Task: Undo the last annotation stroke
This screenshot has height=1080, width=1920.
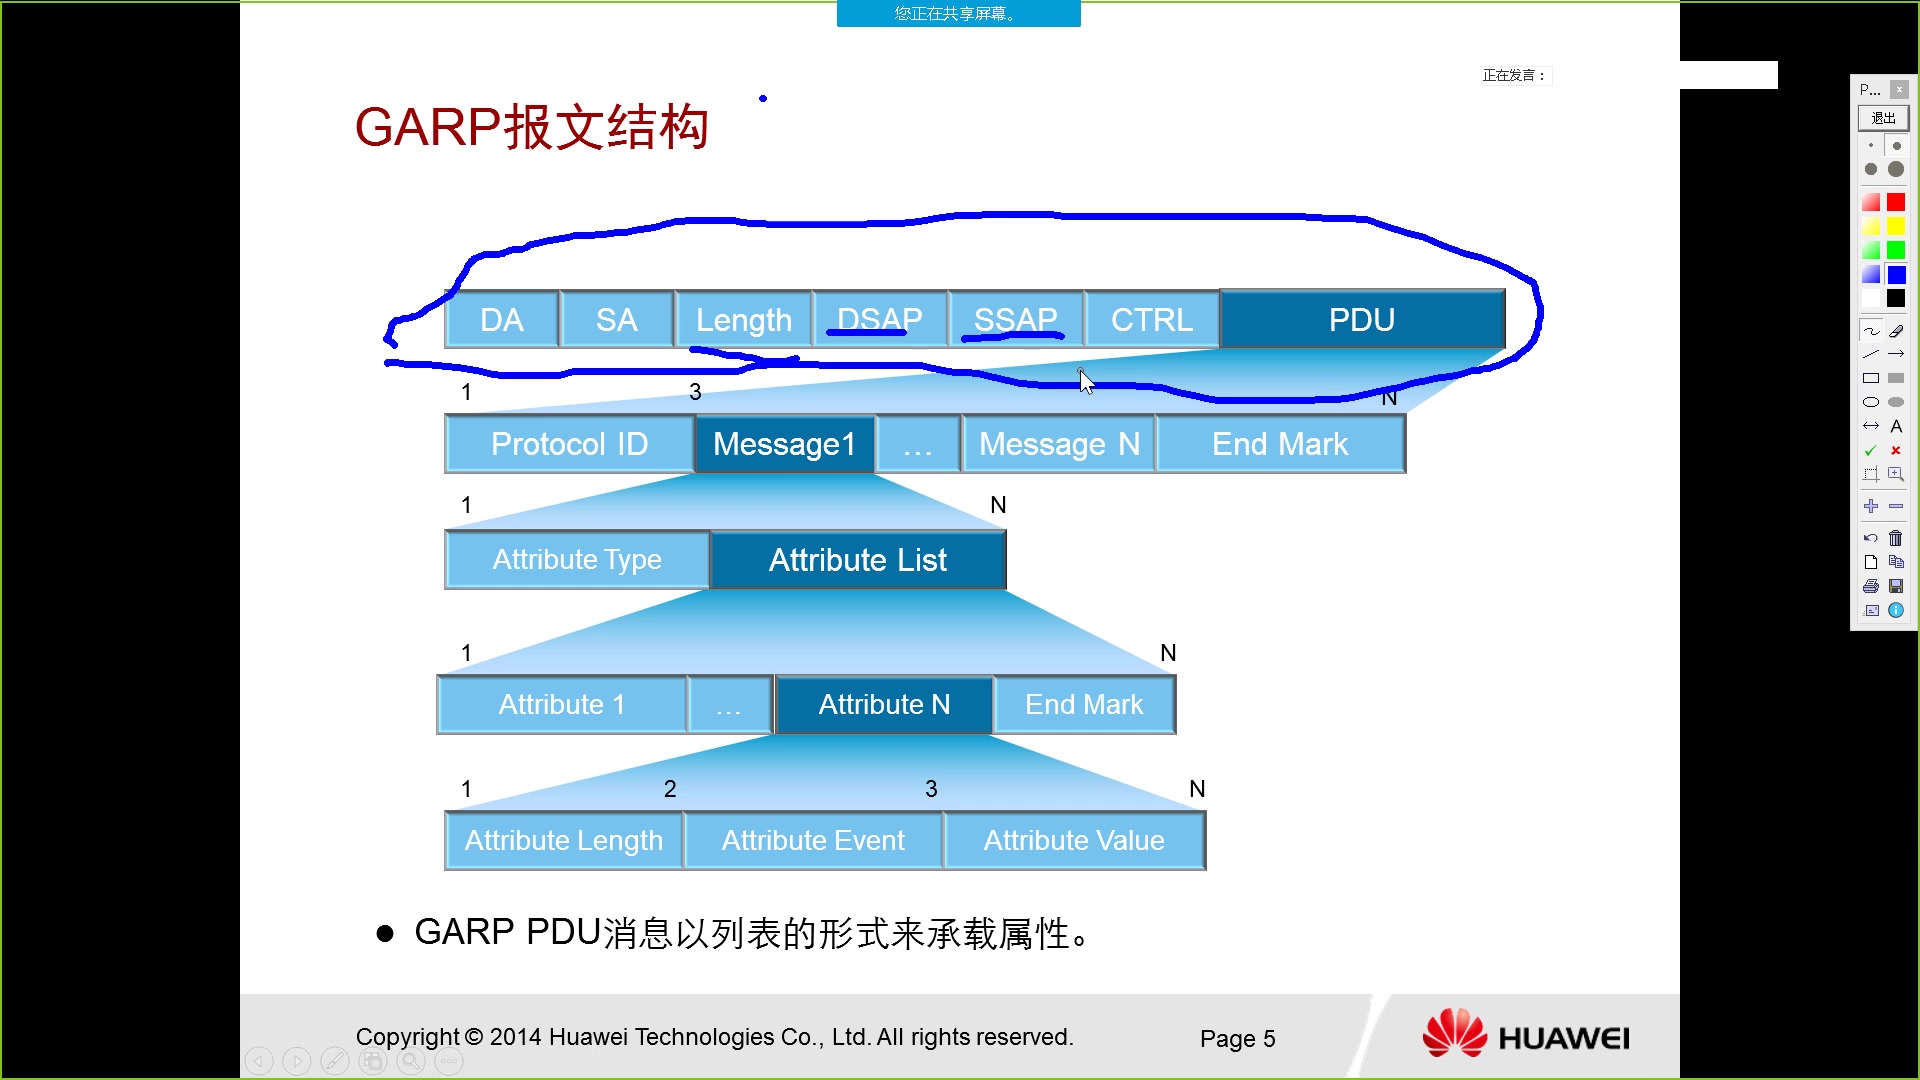Action: [1871, 538]
